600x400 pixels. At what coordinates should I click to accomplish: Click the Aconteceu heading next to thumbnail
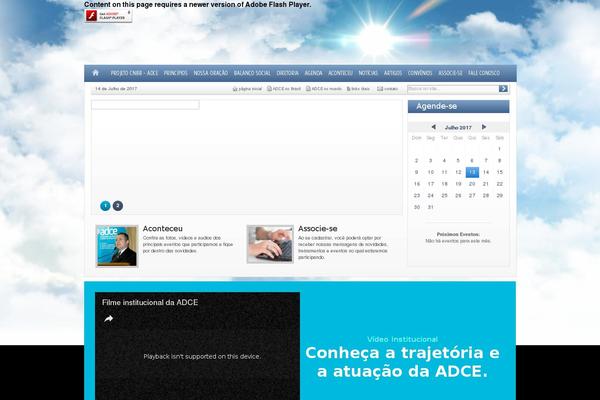[163, 229]
